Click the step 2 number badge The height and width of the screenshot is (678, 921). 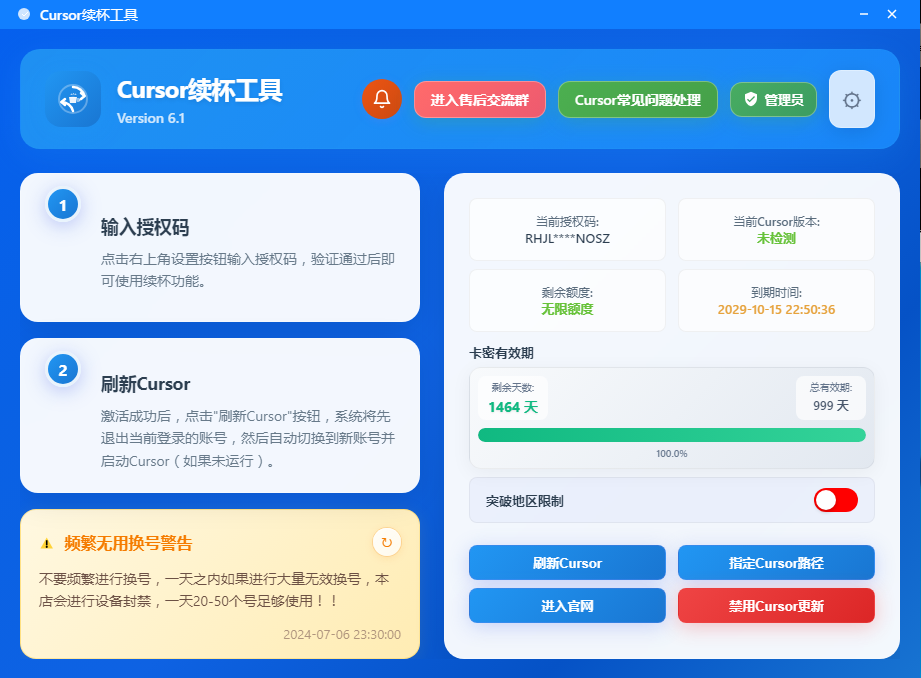coord(63,371)
